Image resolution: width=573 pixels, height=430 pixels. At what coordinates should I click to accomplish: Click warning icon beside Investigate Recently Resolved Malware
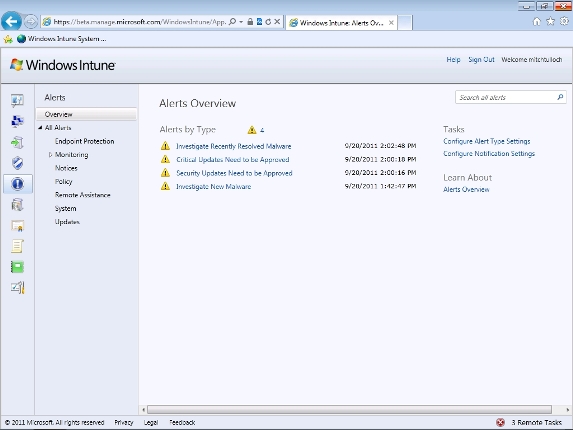click(165, 146)
